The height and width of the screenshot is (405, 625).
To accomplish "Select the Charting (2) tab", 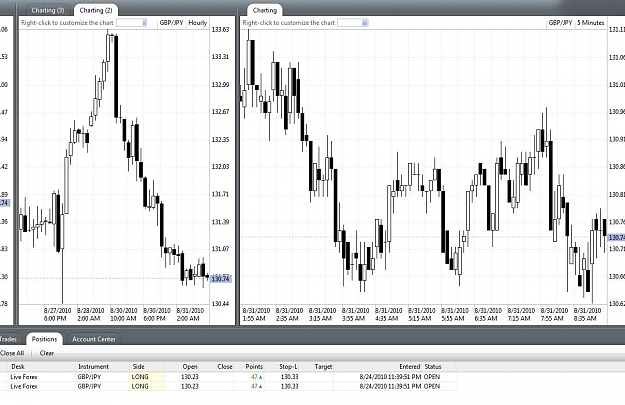I will (96, 10).
